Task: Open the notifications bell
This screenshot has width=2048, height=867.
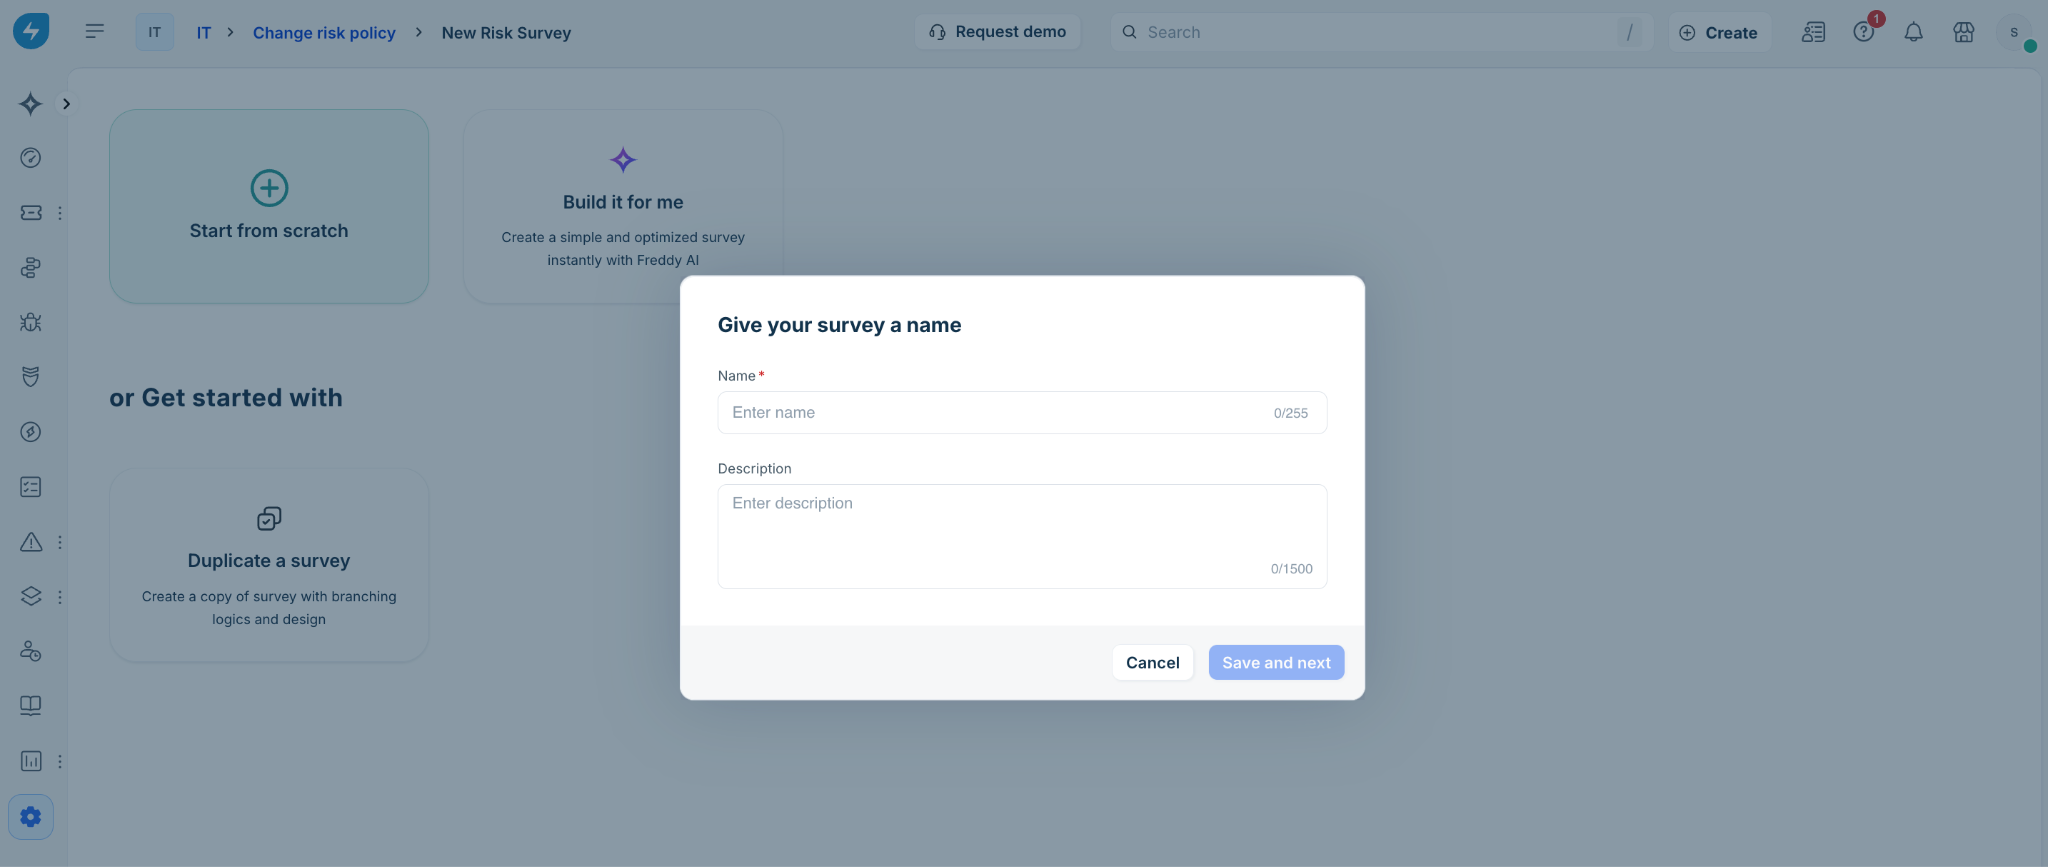Action: (x=1913, y=32)
